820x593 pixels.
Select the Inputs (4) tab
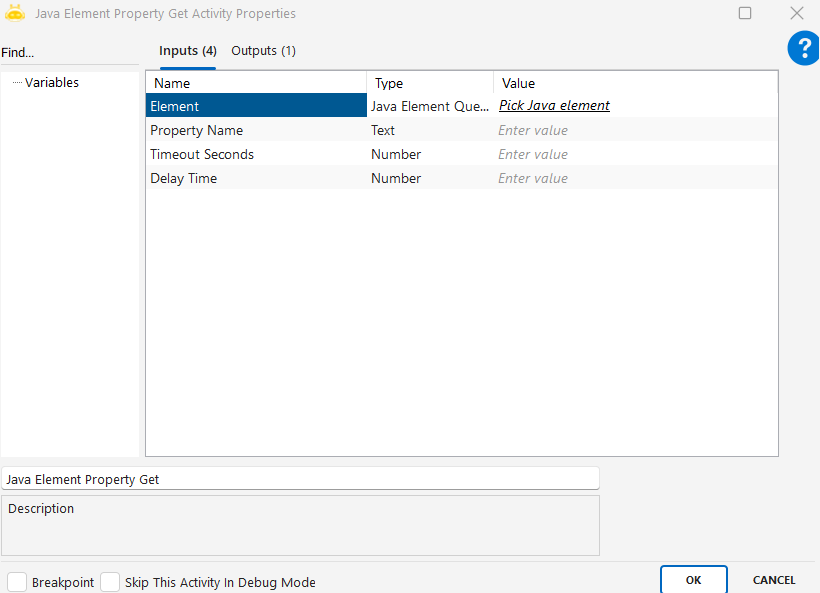(188, 51)
